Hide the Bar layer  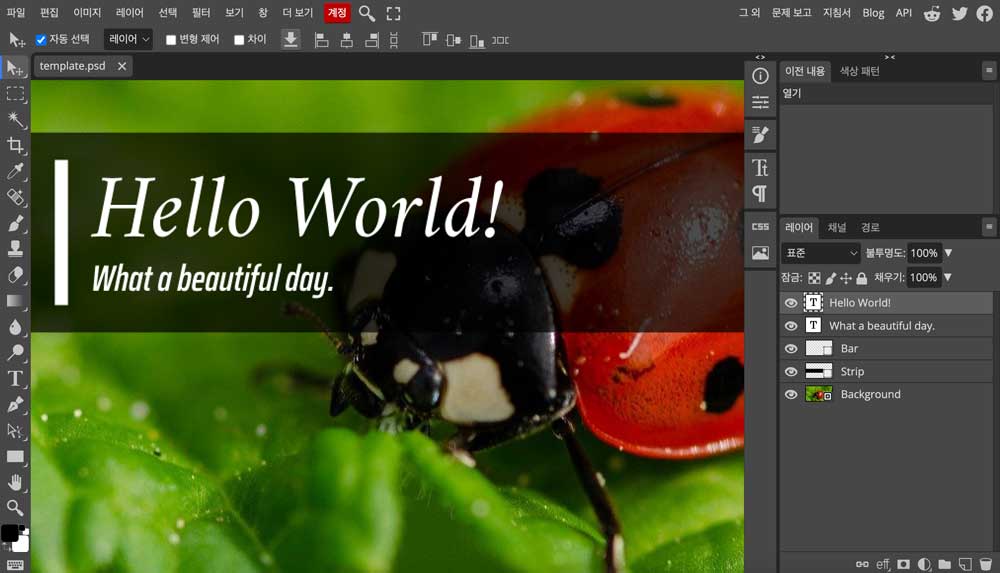pos(791,349)
